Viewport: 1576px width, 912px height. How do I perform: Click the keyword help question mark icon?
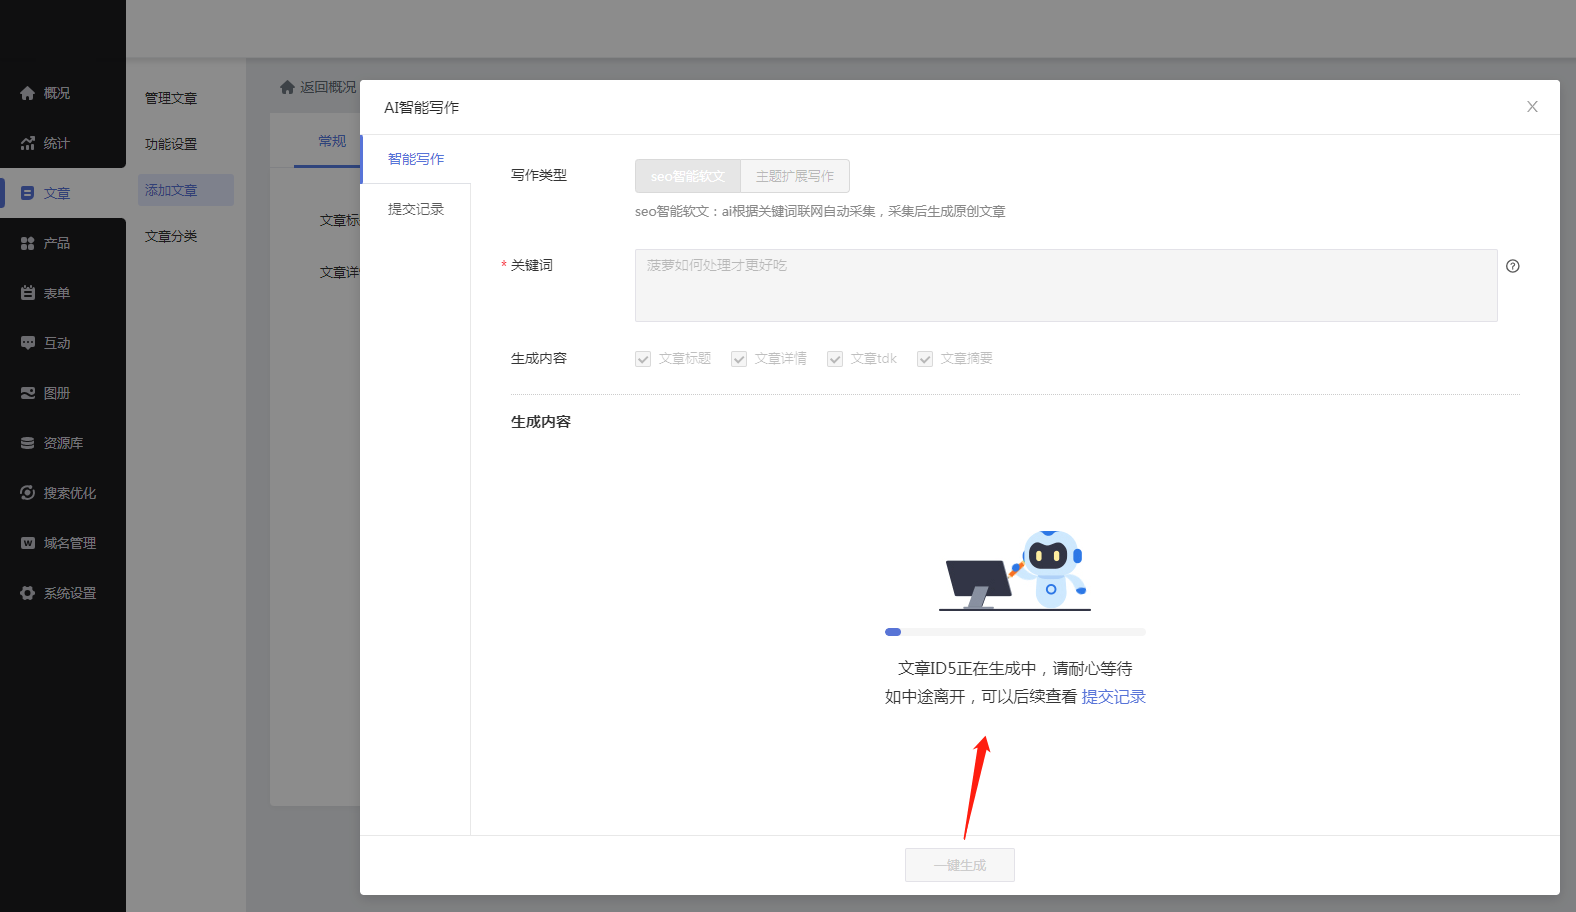[1512, 266]
